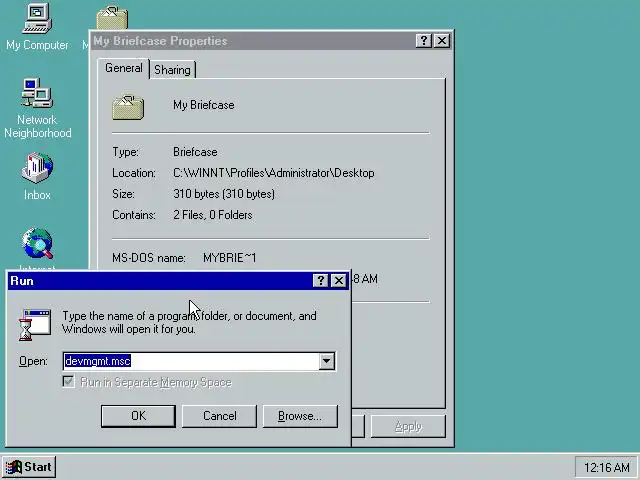Image resolution: width=640 pixels, height=480 pixels.
Task: Click the Browse... button
Action: tap(300, 416)
